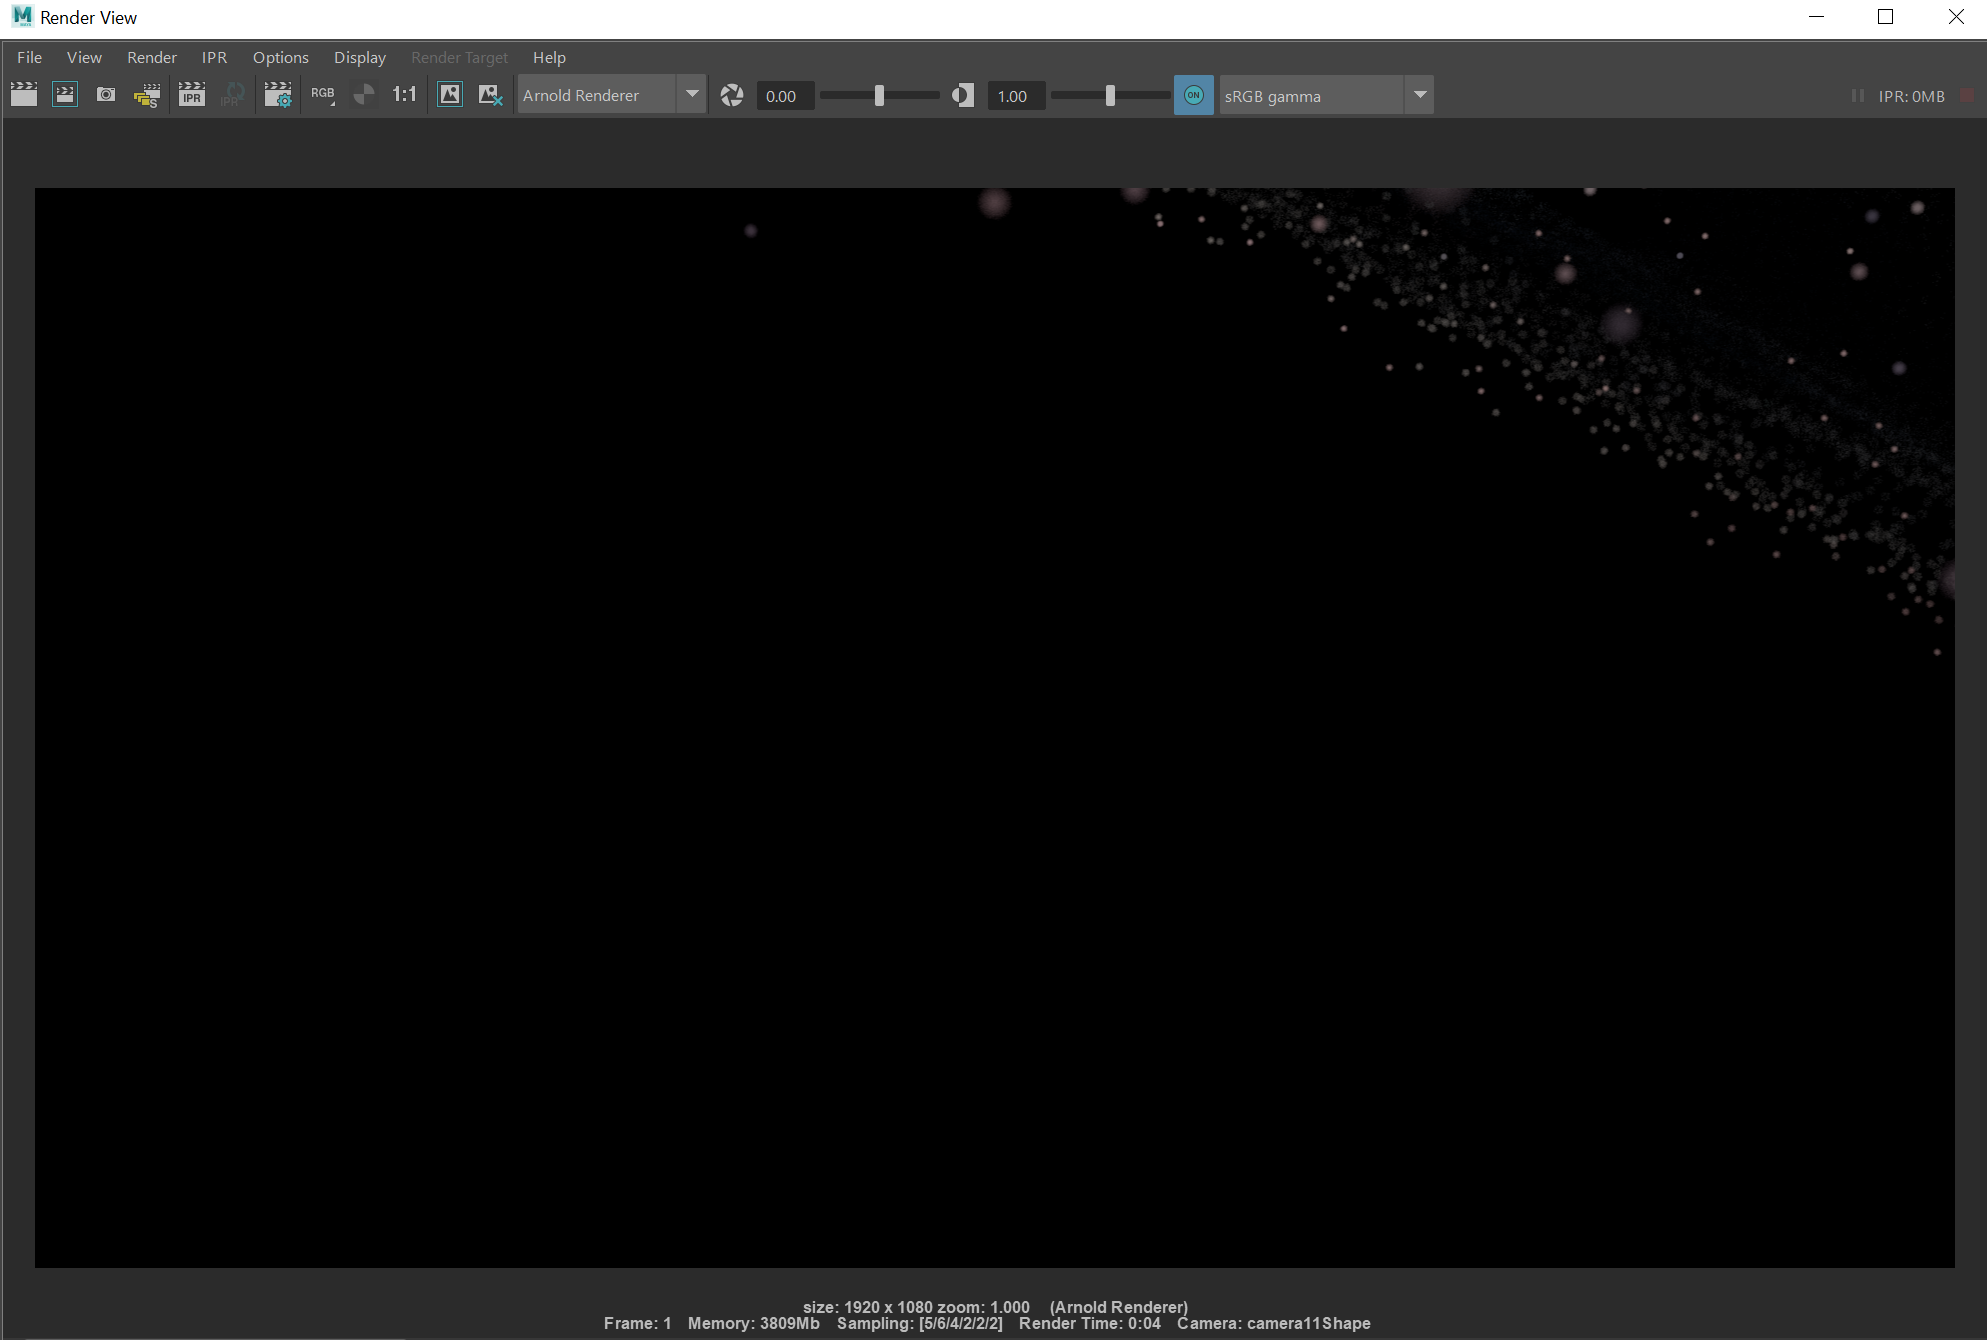Take a snapshot of the current view
The width and height of the screenshot is (1987, 1340).
[x=106, y=94]
